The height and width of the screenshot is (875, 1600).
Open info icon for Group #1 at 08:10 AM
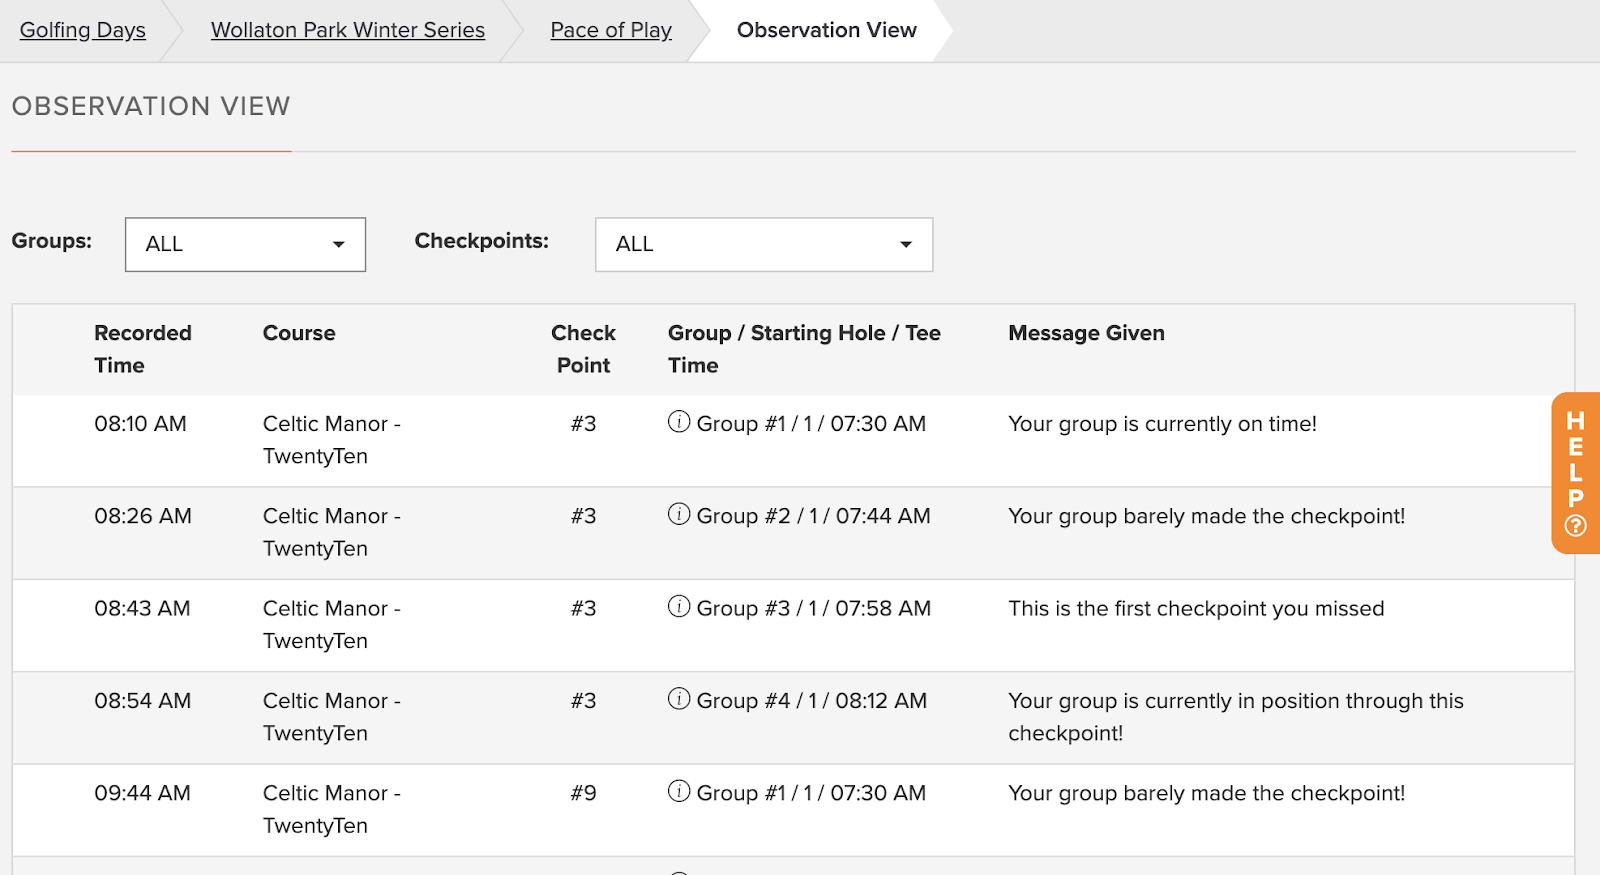pos(679,422)
